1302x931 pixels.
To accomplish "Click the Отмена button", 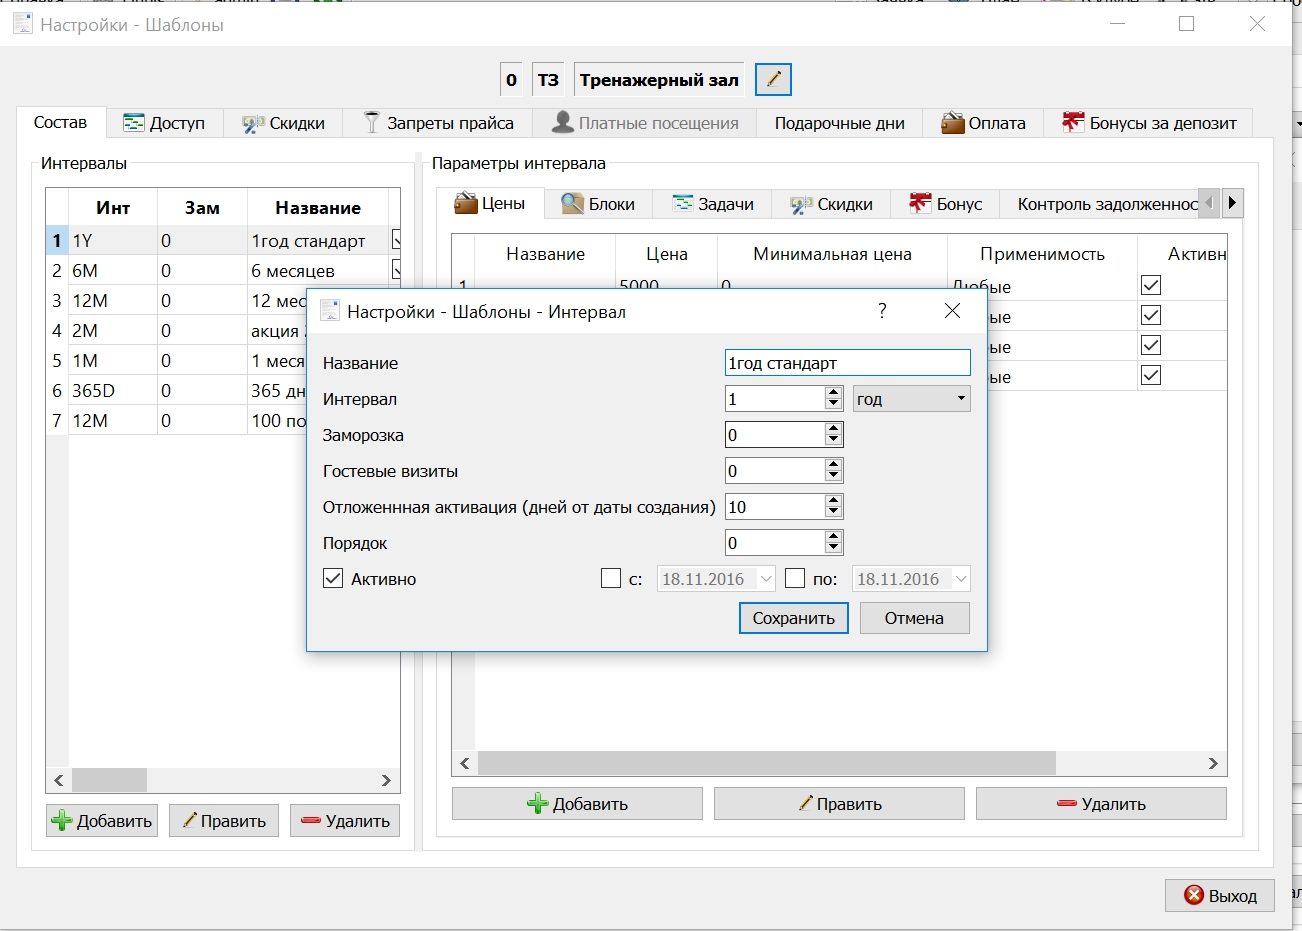I will click(x=914, y=618).
